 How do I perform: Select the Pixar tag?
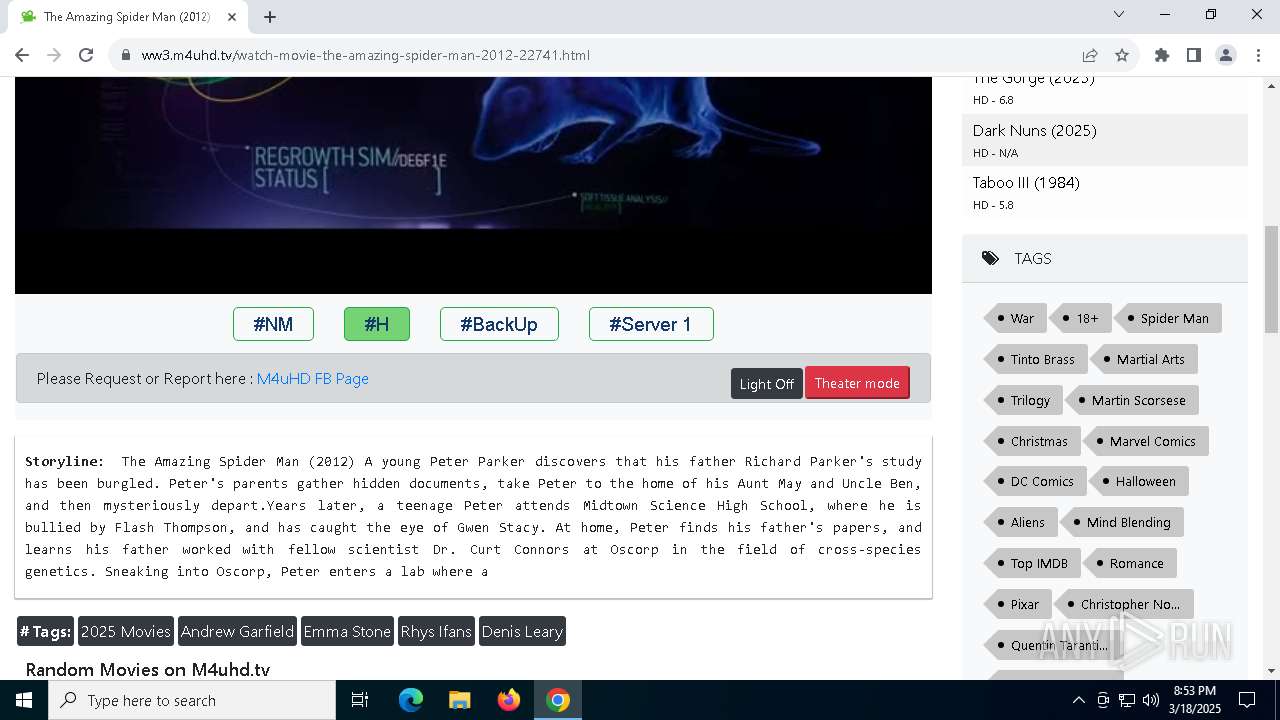(x=1018, y=604)
